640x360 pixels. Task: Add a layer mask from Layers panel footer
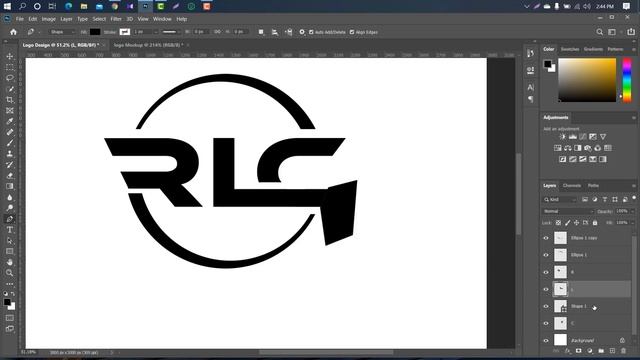578,351
